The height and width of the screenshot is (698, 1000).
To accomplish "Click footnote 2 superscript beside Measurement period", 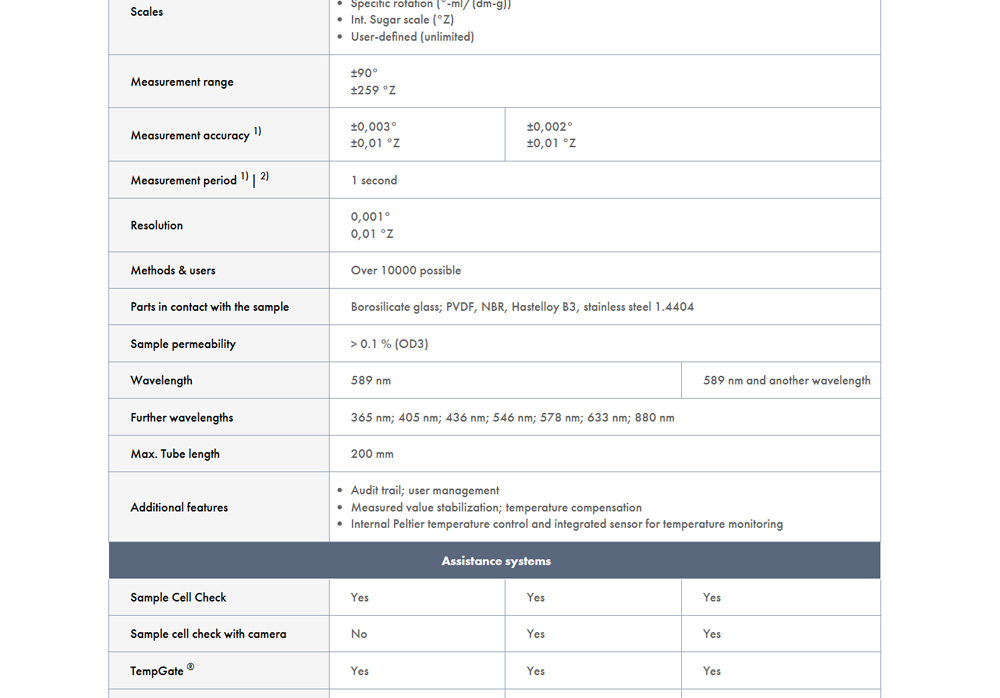I will (x=264, y=177).
